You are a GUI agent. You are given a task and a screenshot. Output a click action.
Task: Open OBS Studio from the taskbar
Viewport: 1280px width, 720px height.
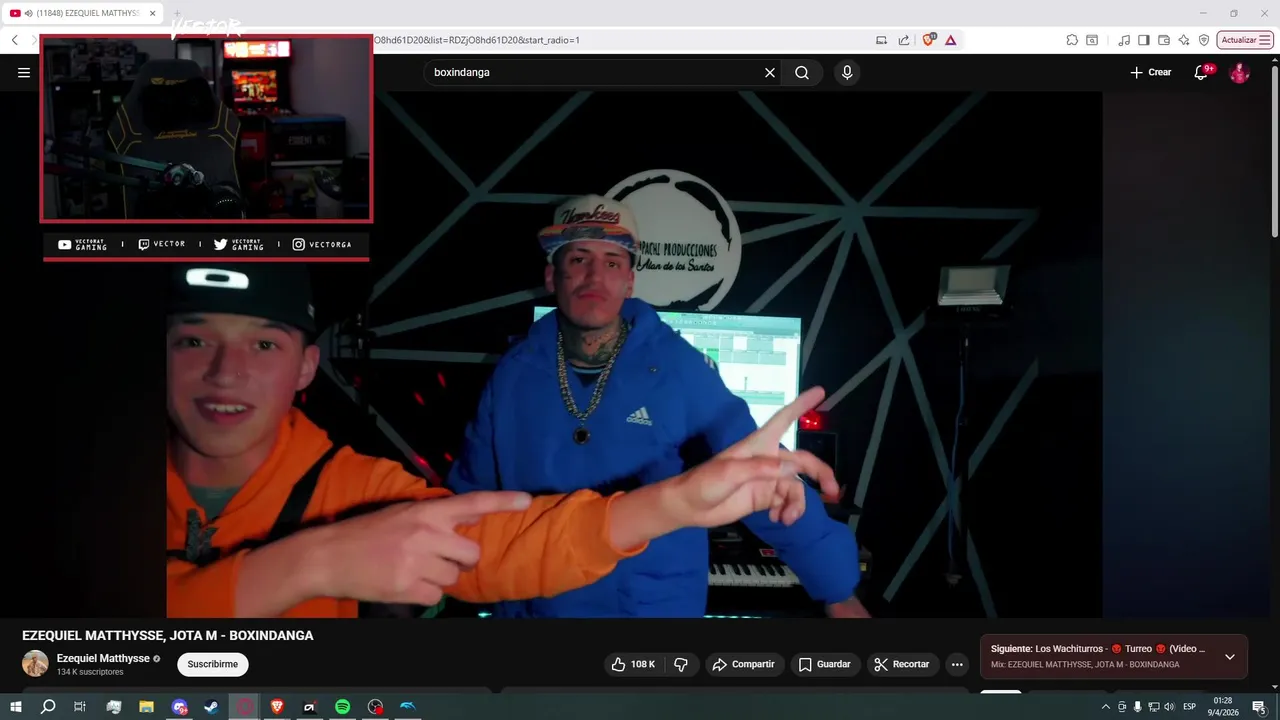[375, 707]
